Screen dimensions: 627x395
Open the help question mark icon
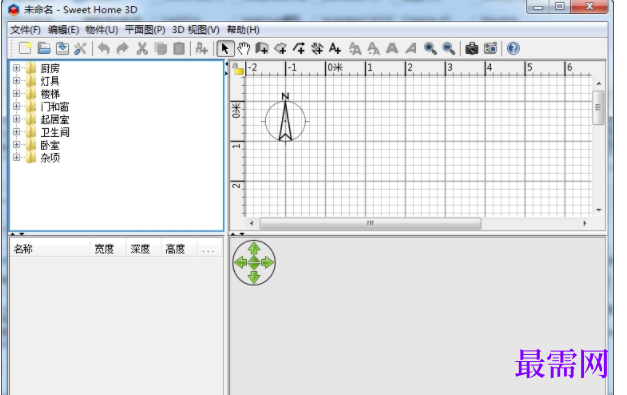pyautogui.click(x=513, y=49)
